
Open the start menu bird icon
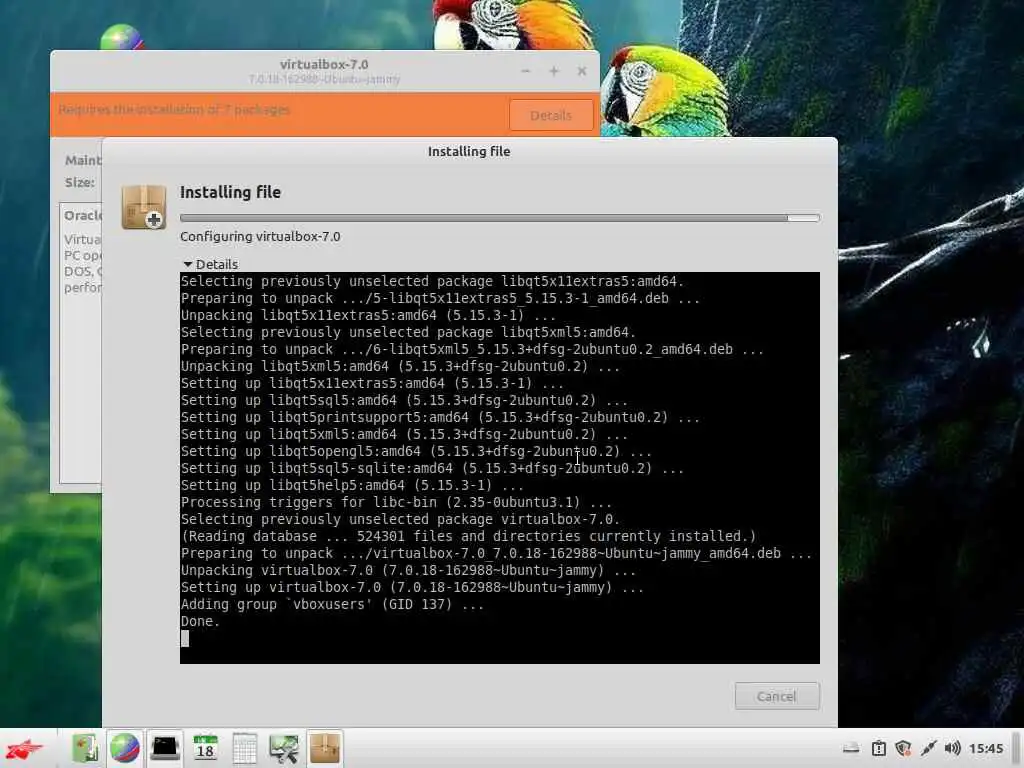point(25,748)
